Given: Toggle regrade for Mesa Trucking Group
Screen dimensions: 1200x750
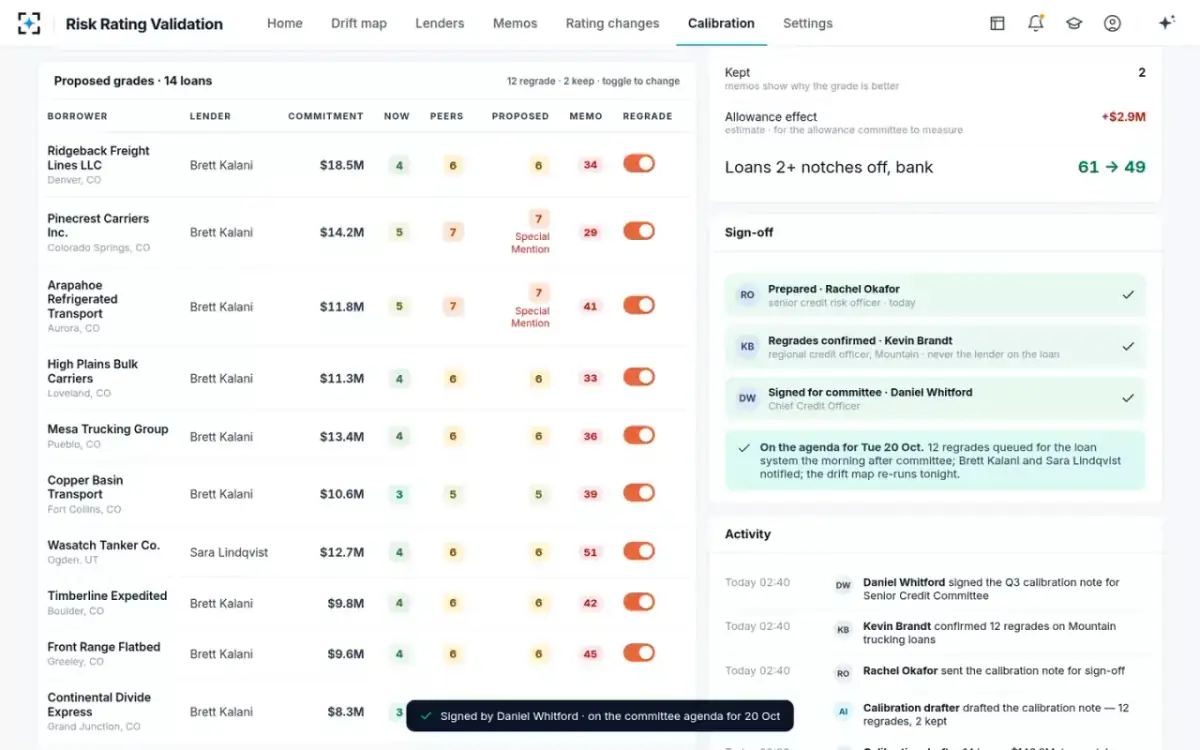Looking at the screenshot, I should pos(639,434).
